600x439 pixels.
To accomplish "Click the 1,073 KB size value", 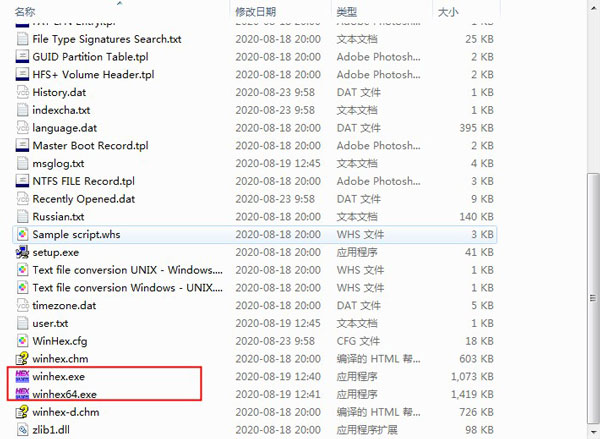I will pyautogui.click(x=472, y=377).
